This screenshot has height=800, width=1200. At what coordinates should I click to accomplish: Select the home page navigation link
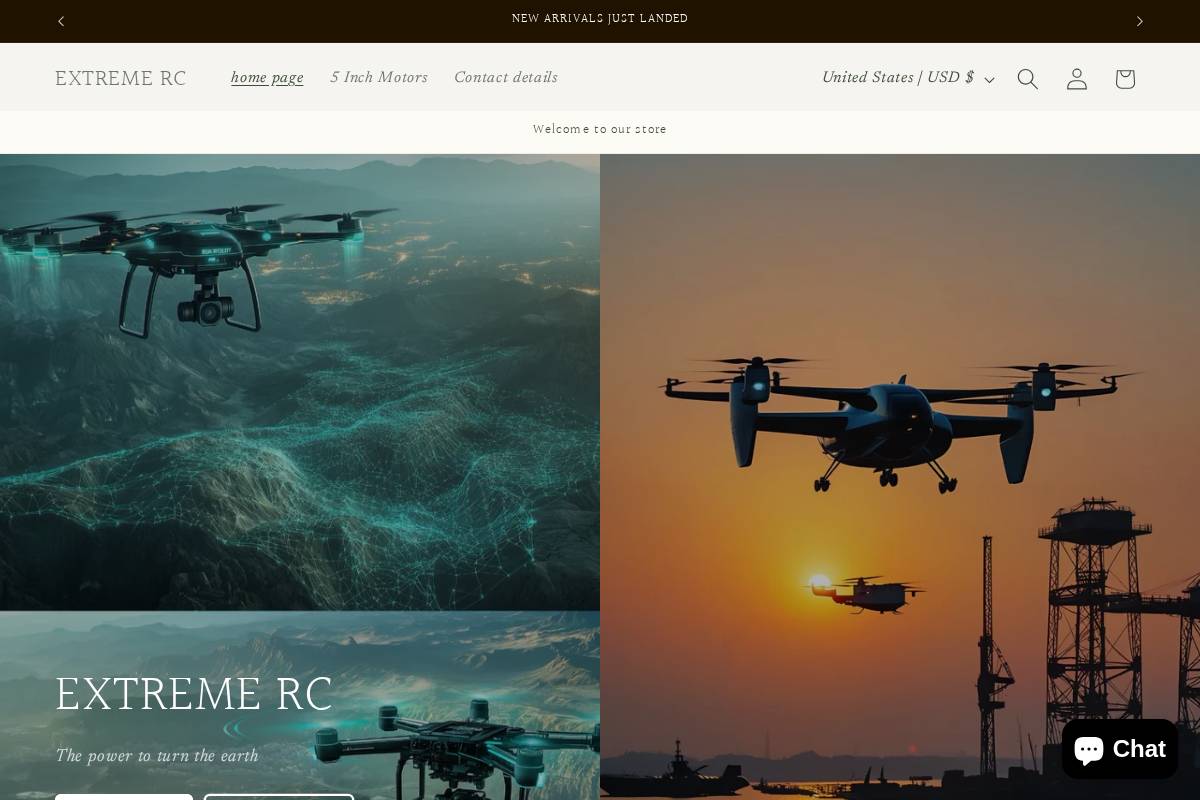pyautogui.click(x=267, y=77)
